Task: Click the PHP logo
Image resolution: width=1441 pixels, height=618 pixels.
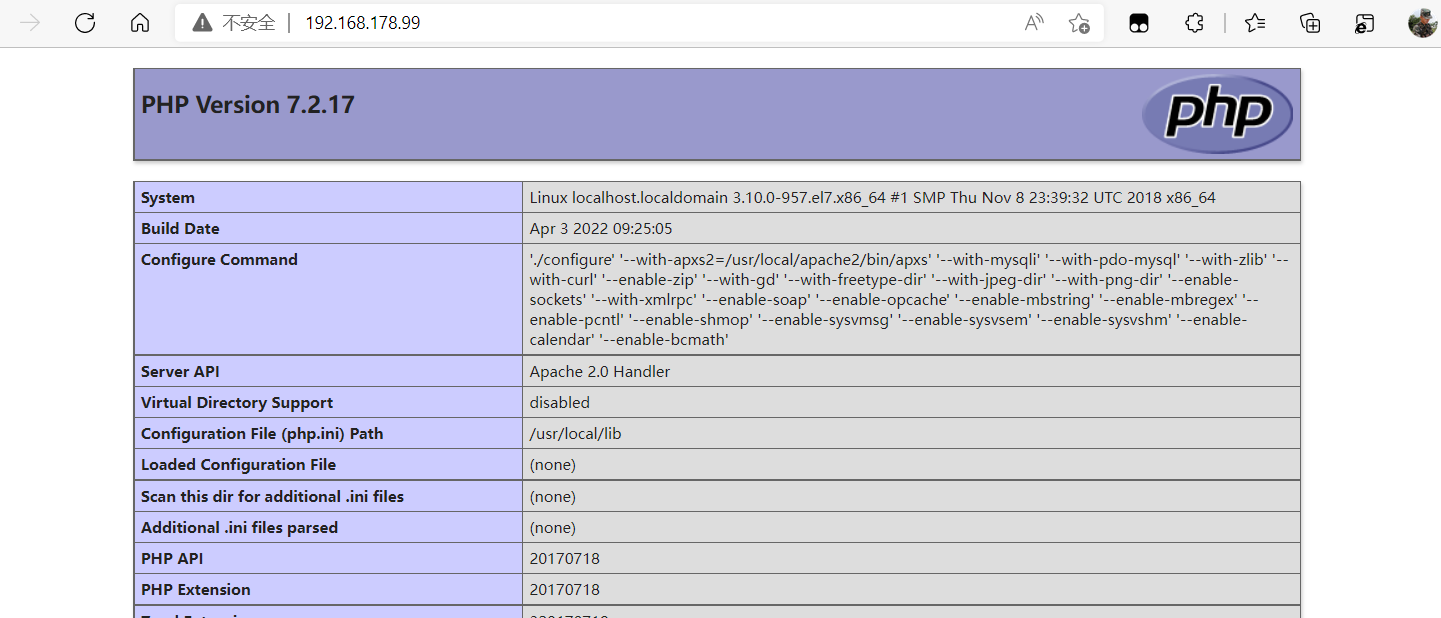Action: click(x=1217, y=114)
